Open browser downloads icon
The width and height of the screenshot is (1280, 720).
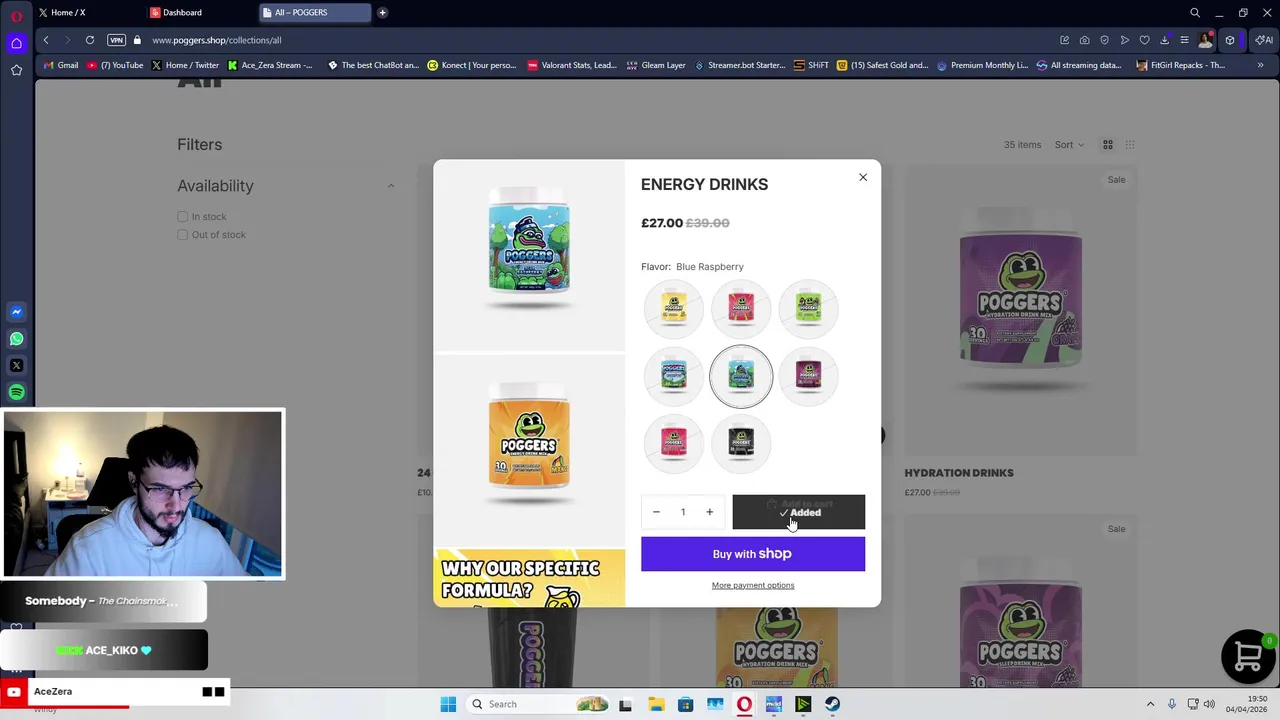pyautogui.click(x=1165, y=40)
